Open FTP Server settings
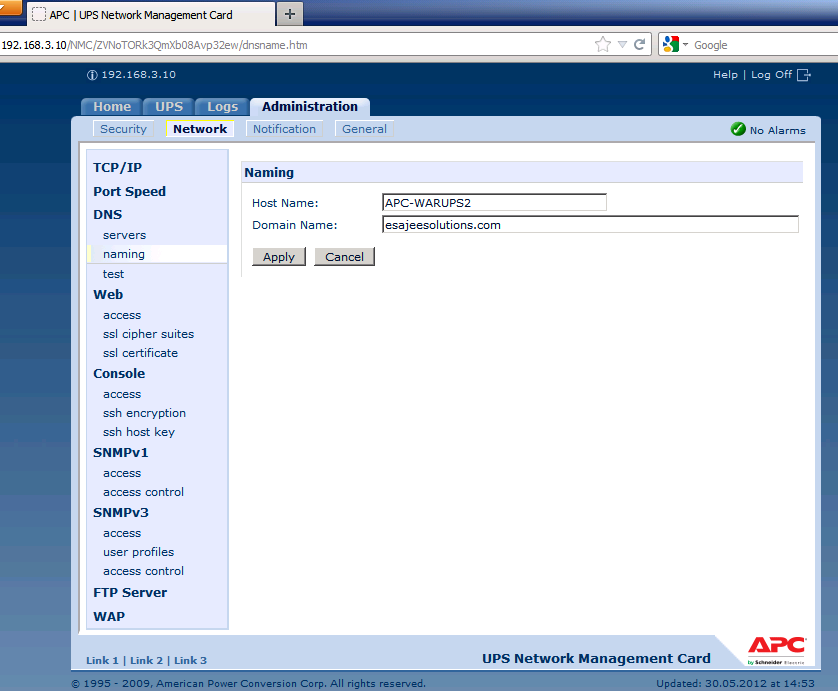Screen dimensions: 838x691 pos(130,593)
